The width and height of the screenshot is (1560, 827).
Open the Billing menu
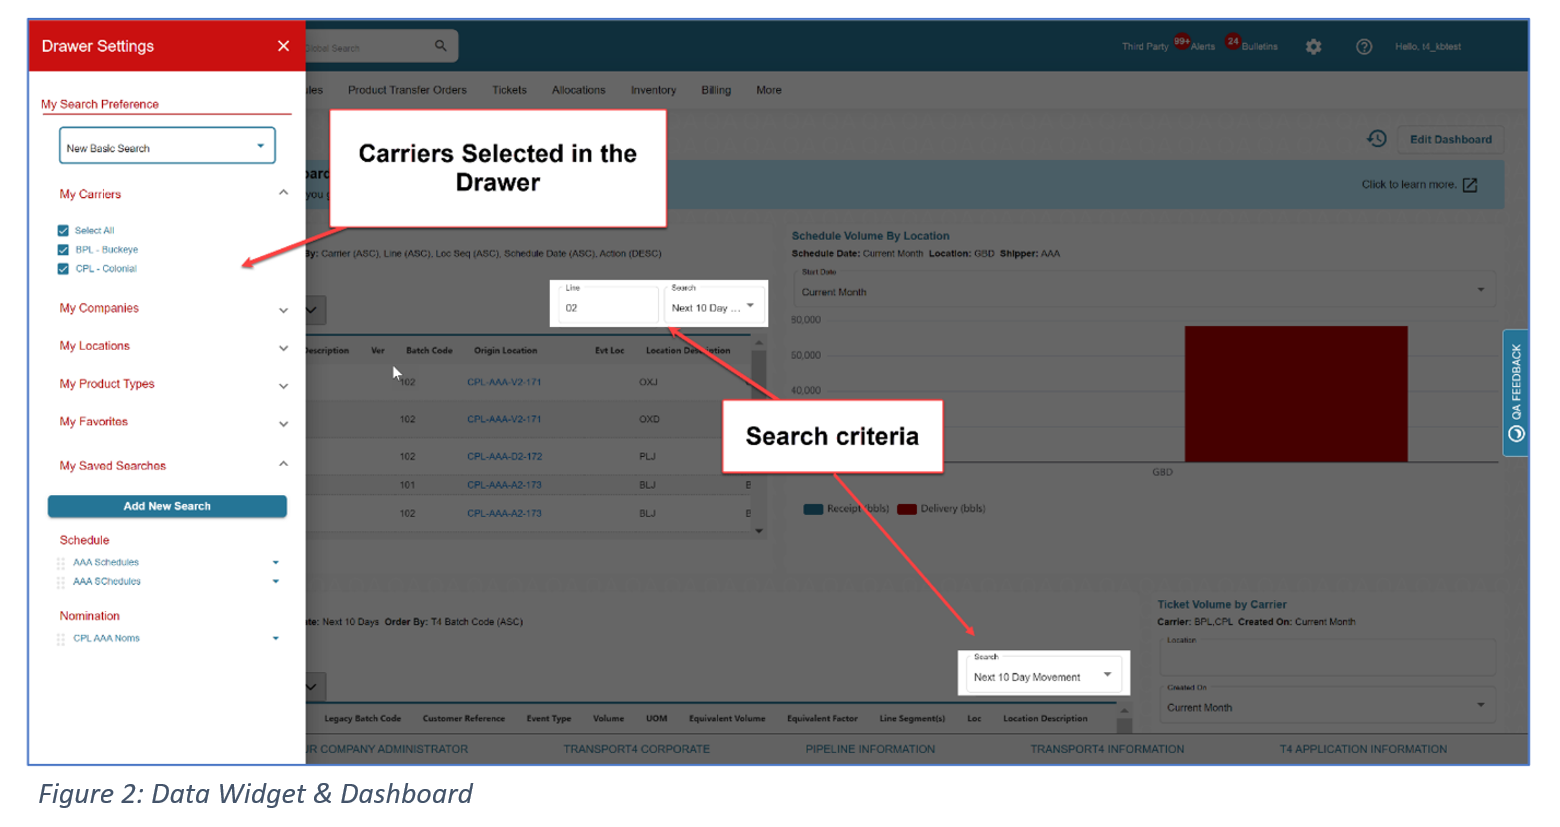715,90
